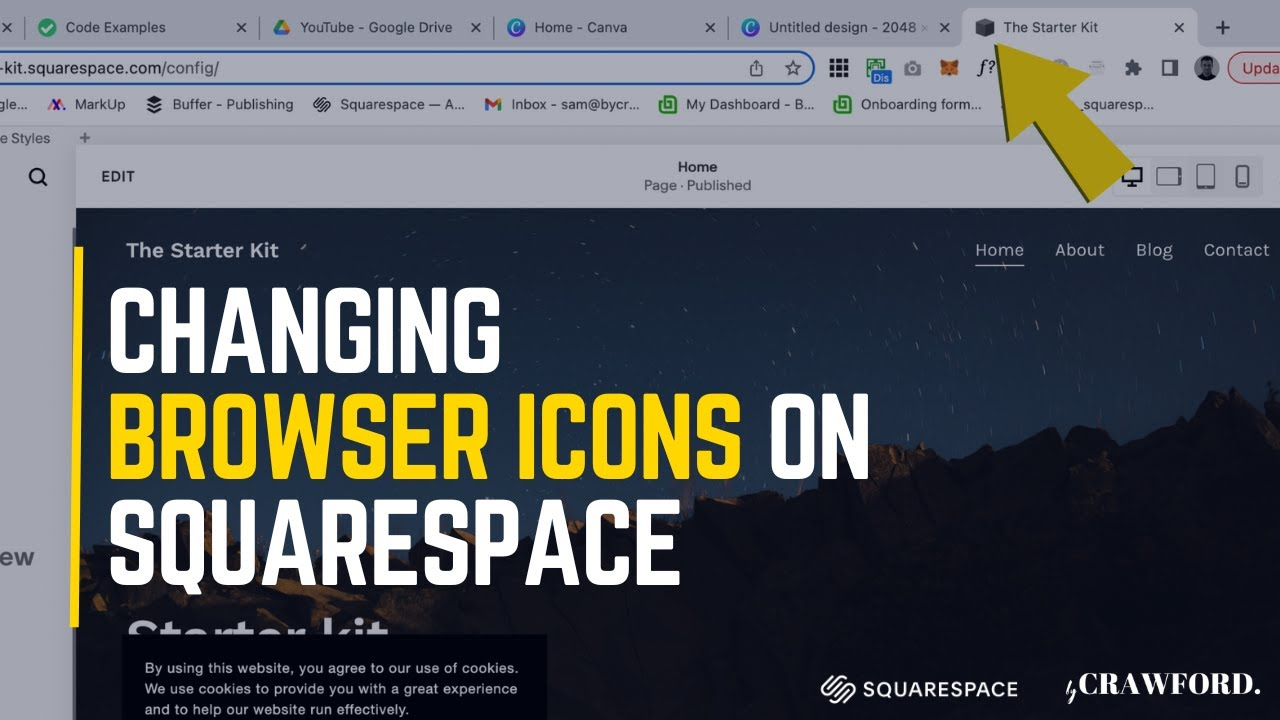1280x720 pixels.
Task: Close the Code Examples tab
Action: [x=241, y=28]
